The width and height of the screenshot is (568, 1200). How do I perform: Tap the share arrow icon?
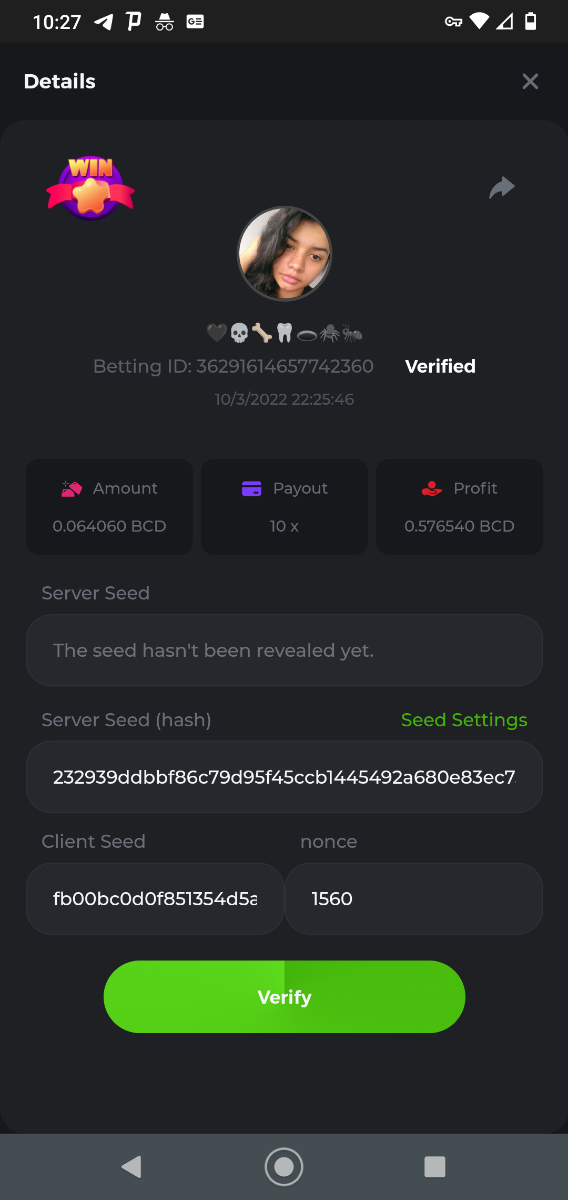coord(501,187)
